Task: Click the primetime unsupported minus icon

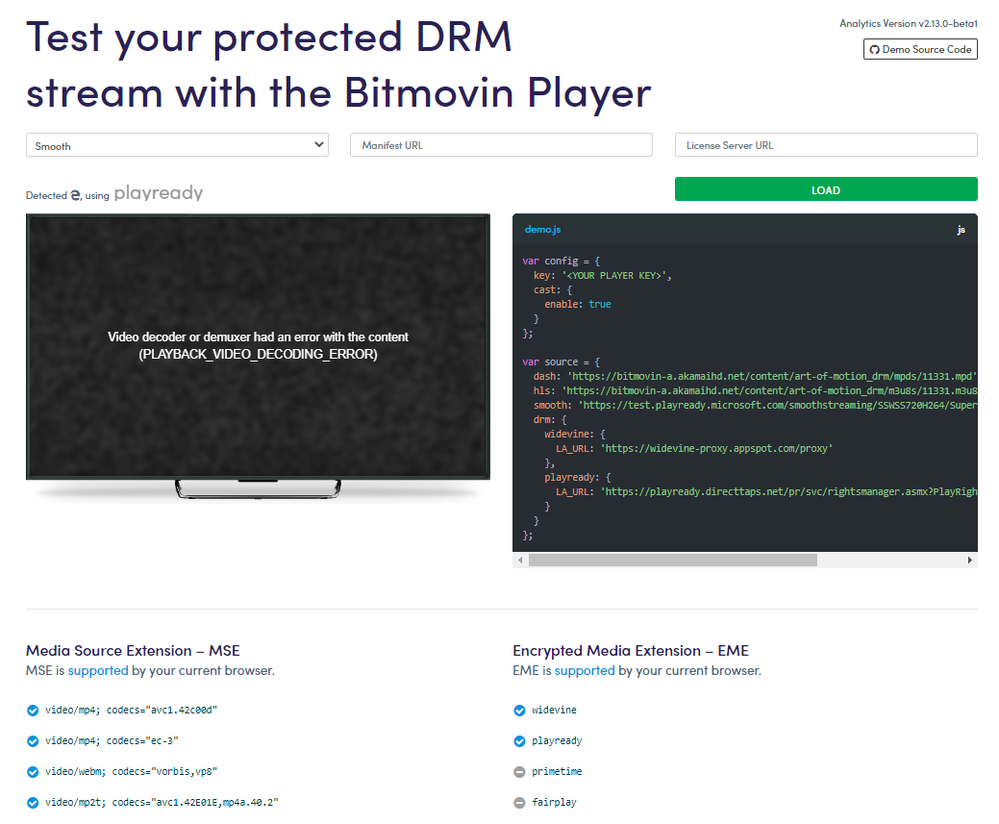Action: 519,772
